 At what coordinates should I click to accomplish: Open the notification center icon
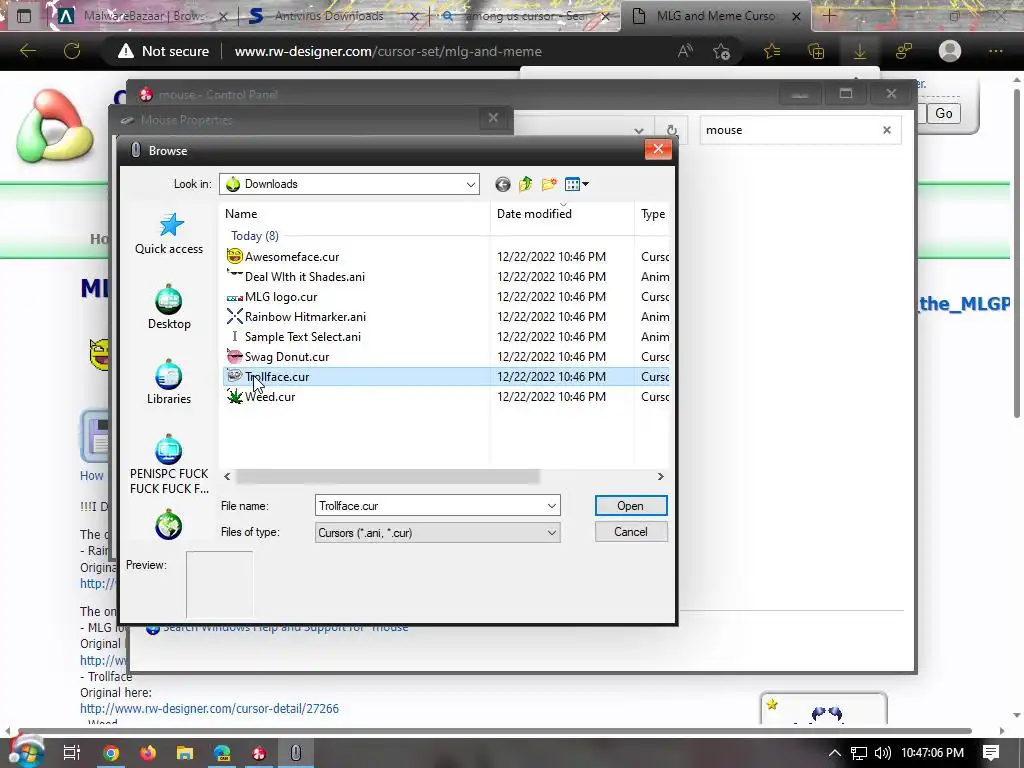tap(991, 753)
